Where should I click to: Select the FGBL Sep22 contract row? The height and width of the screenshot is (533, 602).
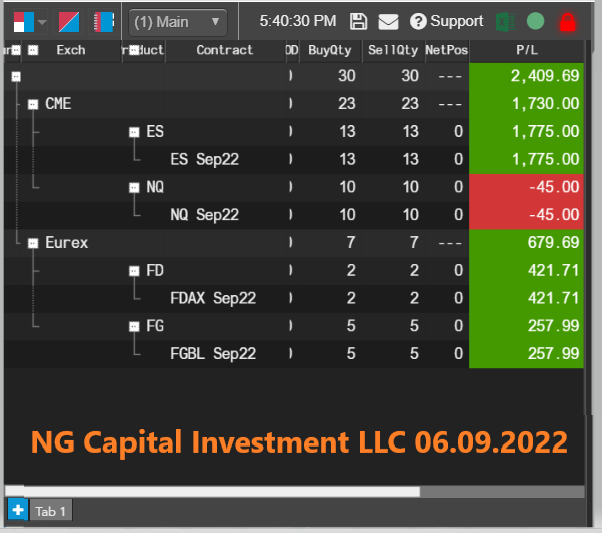coord(294,354)
